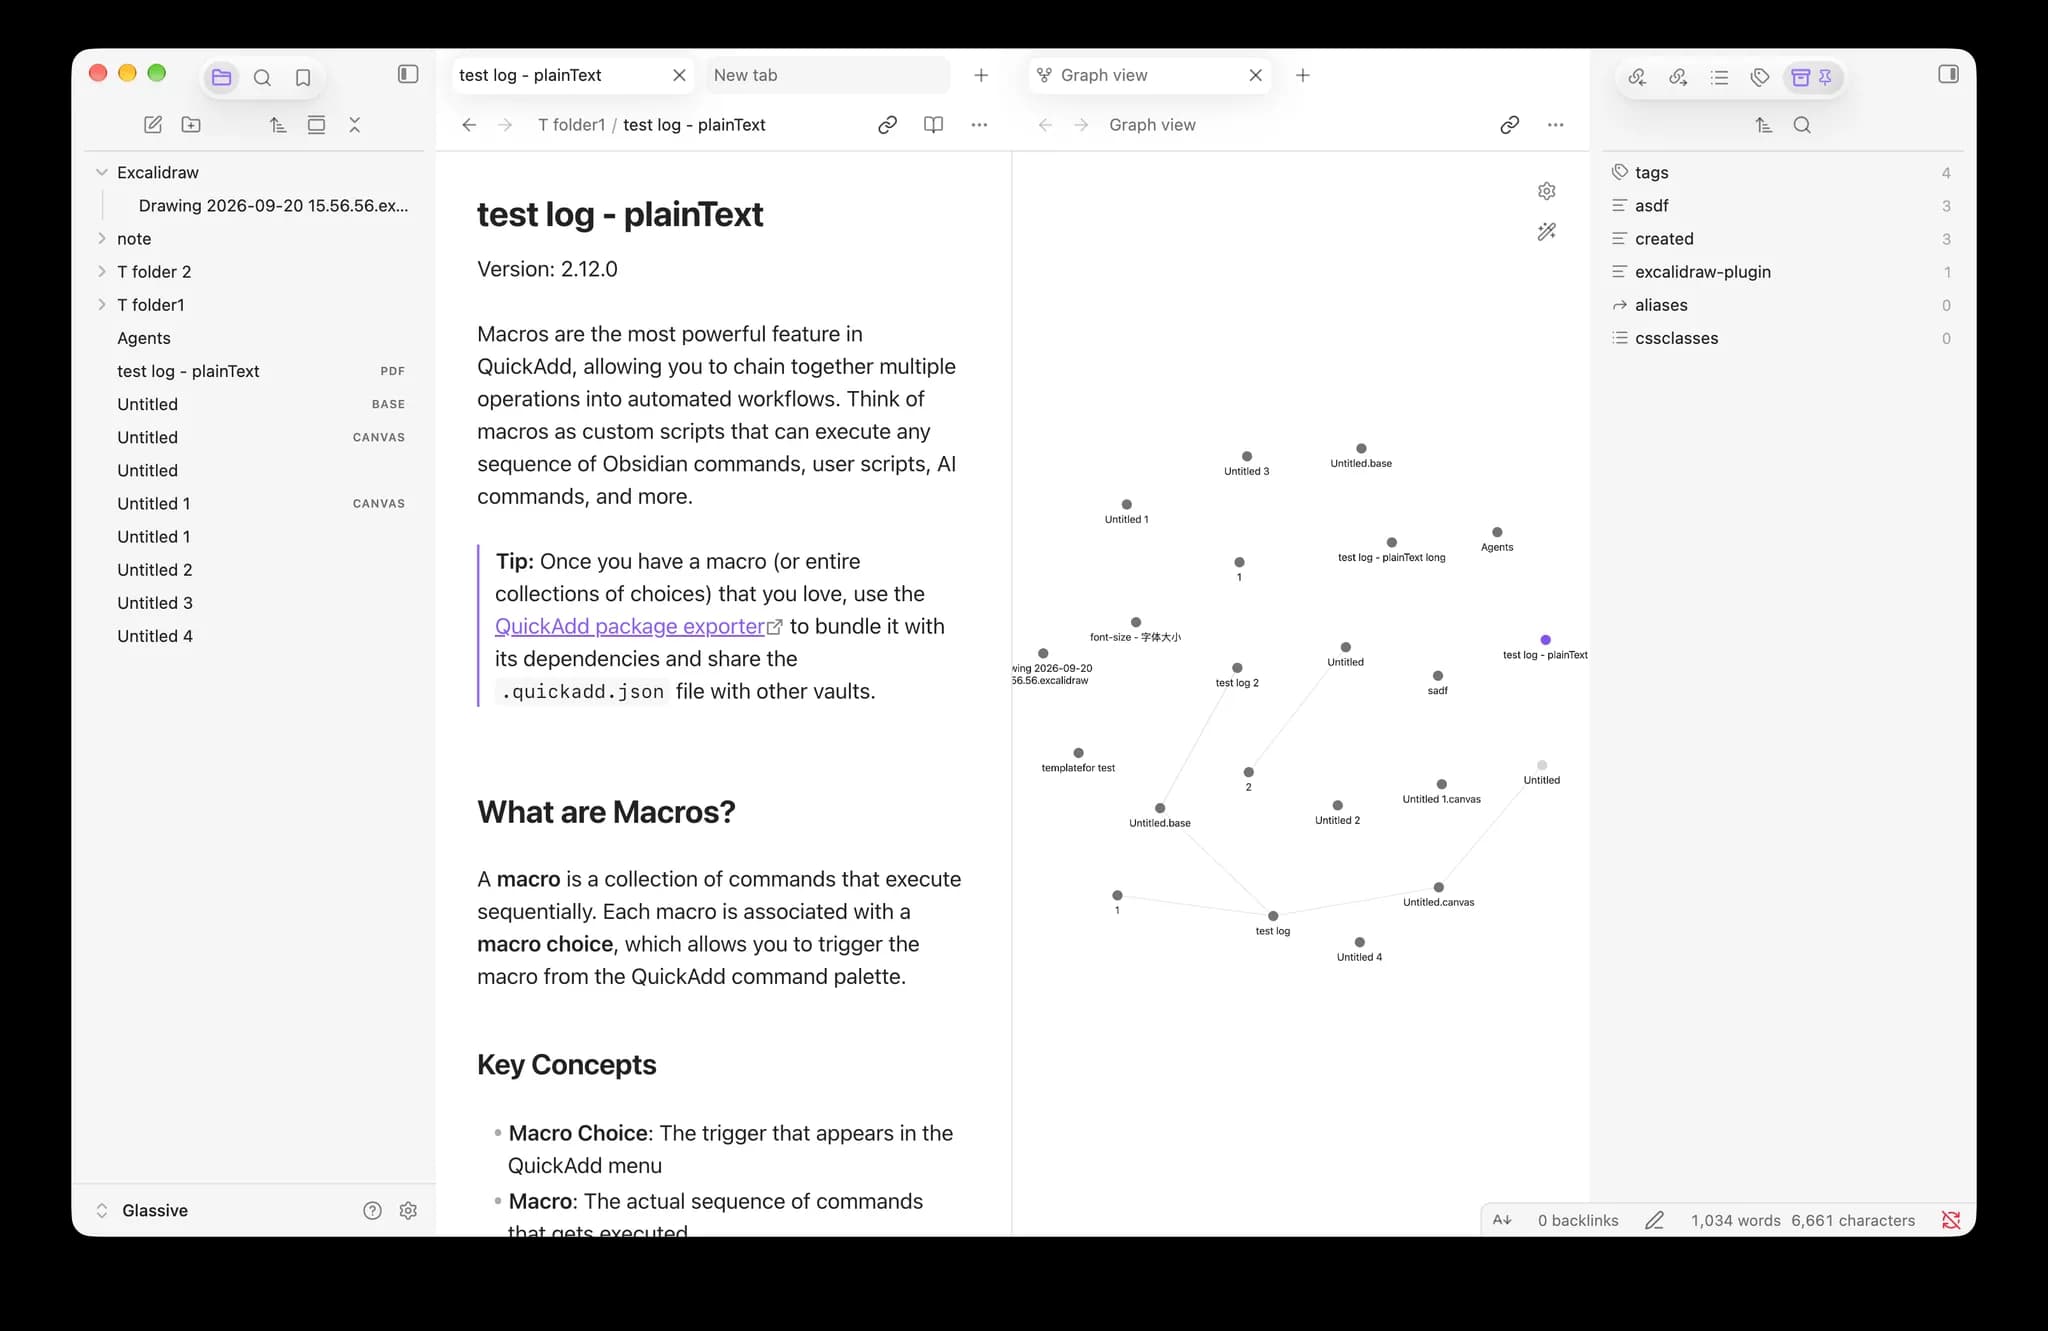Create a new folder icon

coord(191,125)
